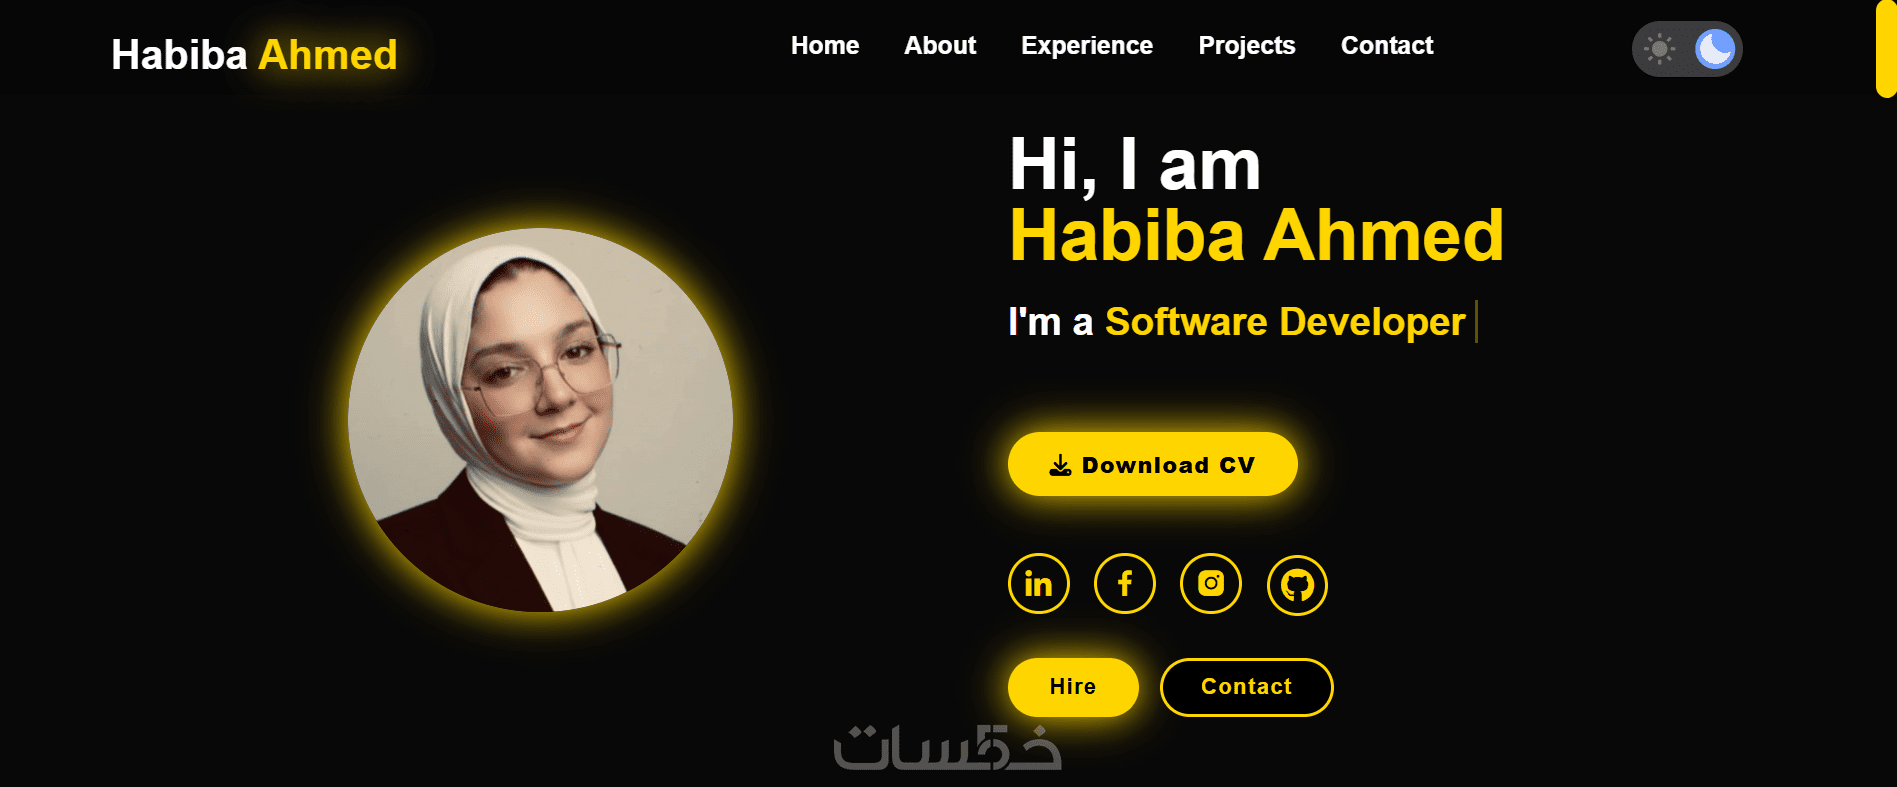Click the circular profile photo

540,420
